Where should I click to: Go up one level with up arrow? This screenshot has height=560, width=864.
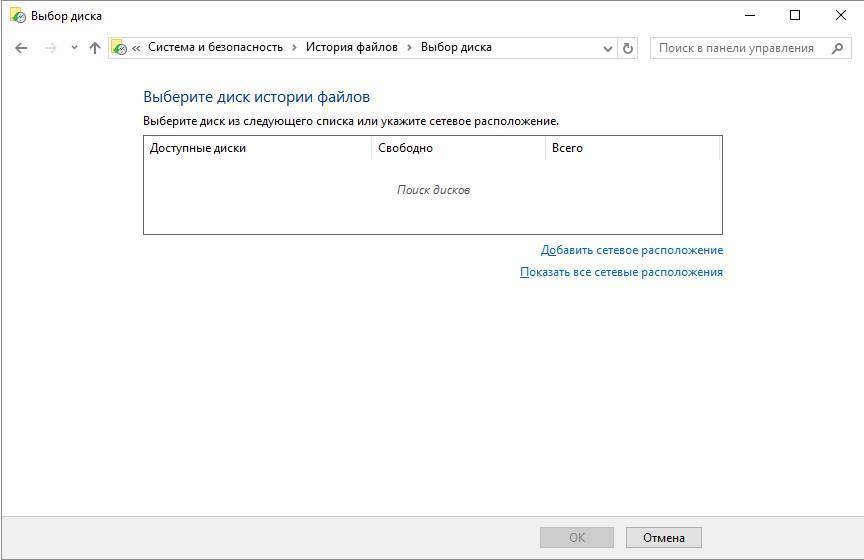click(95, 48)
